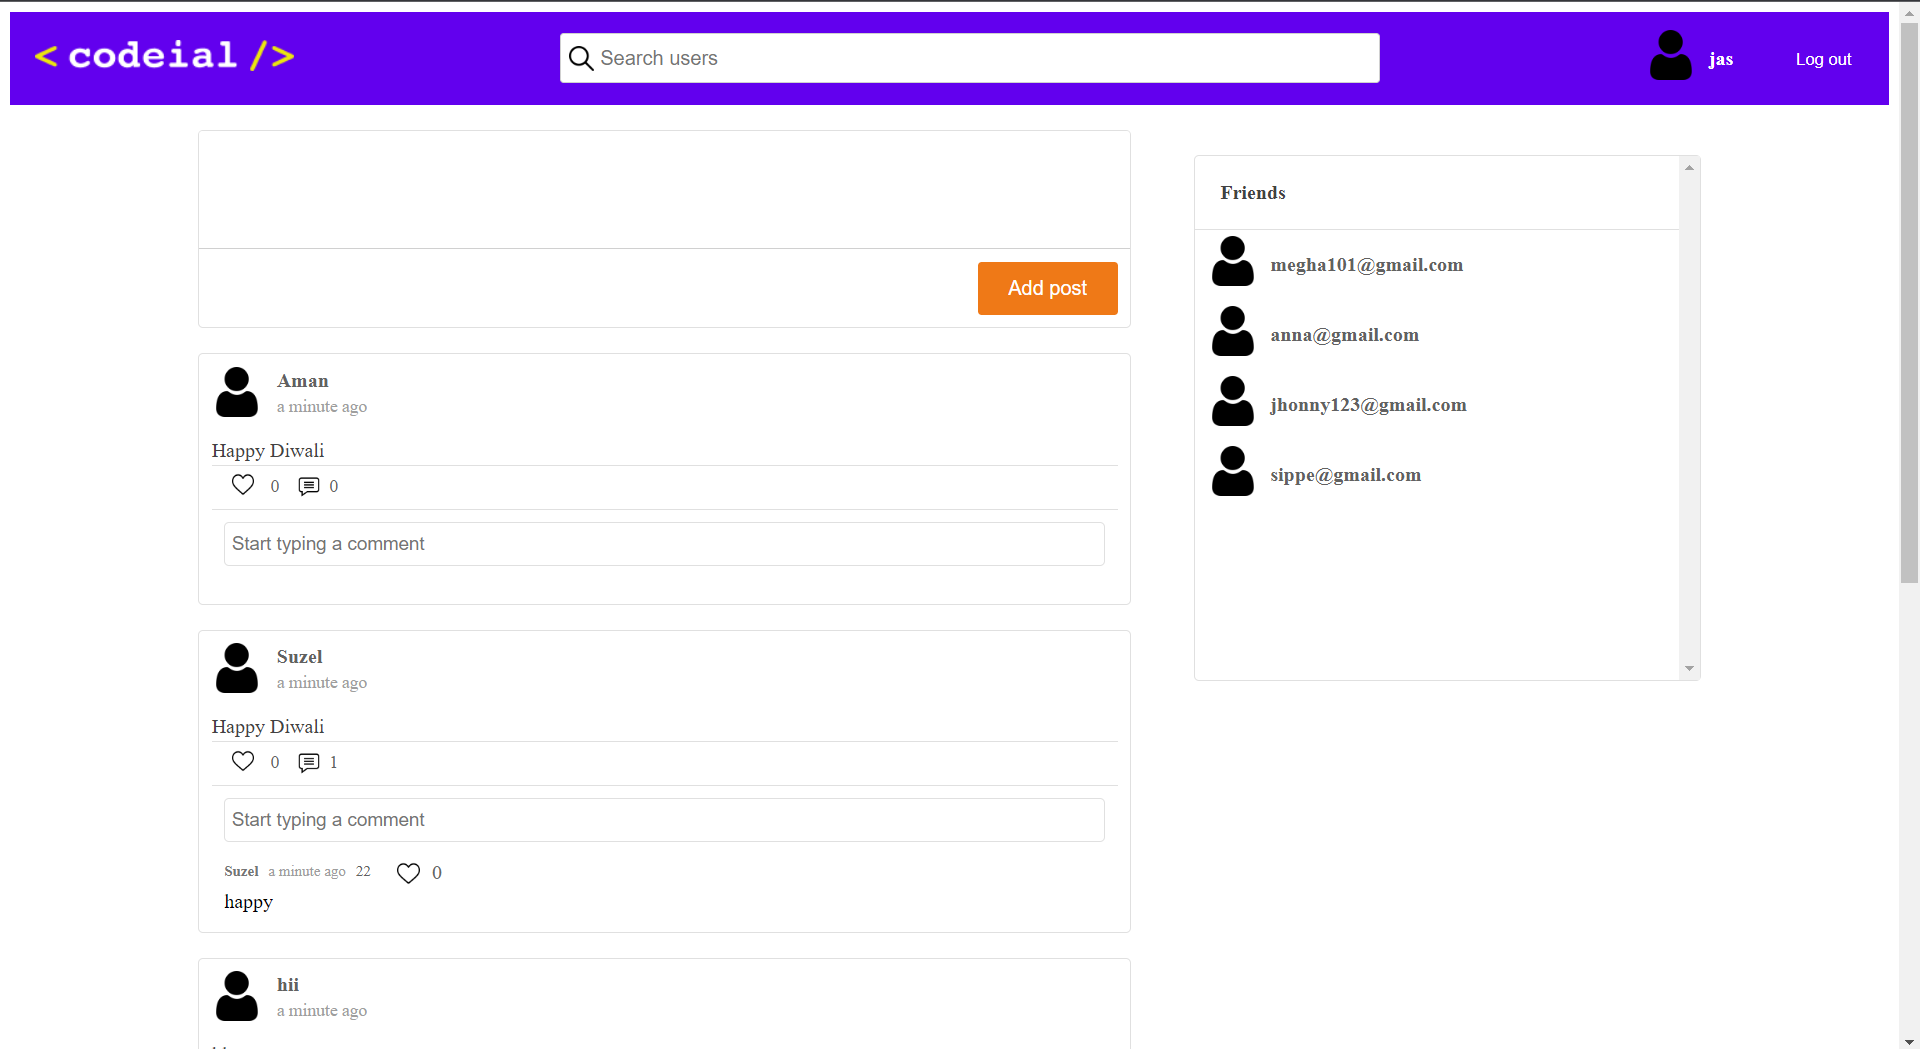Screen dimensions: 1920x1049
Task: Open friend jhonny123@gmail.com
Action: click(1368, 405)
